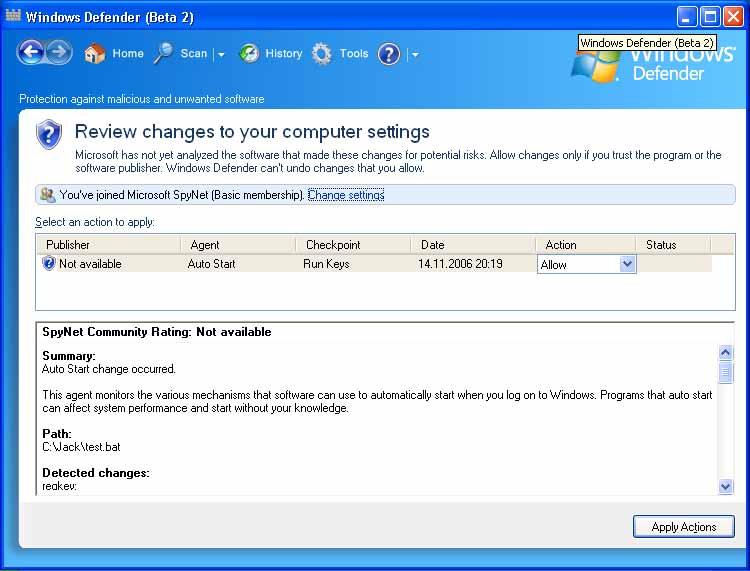
Task: Sort list by the Publisher column header
Action: [x=109, y=244]
